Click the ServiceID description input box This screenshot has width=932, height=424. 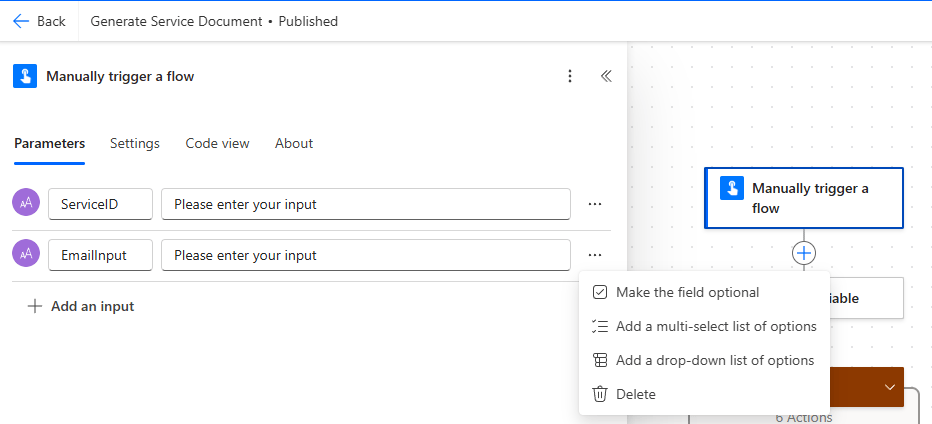[366, 204]
